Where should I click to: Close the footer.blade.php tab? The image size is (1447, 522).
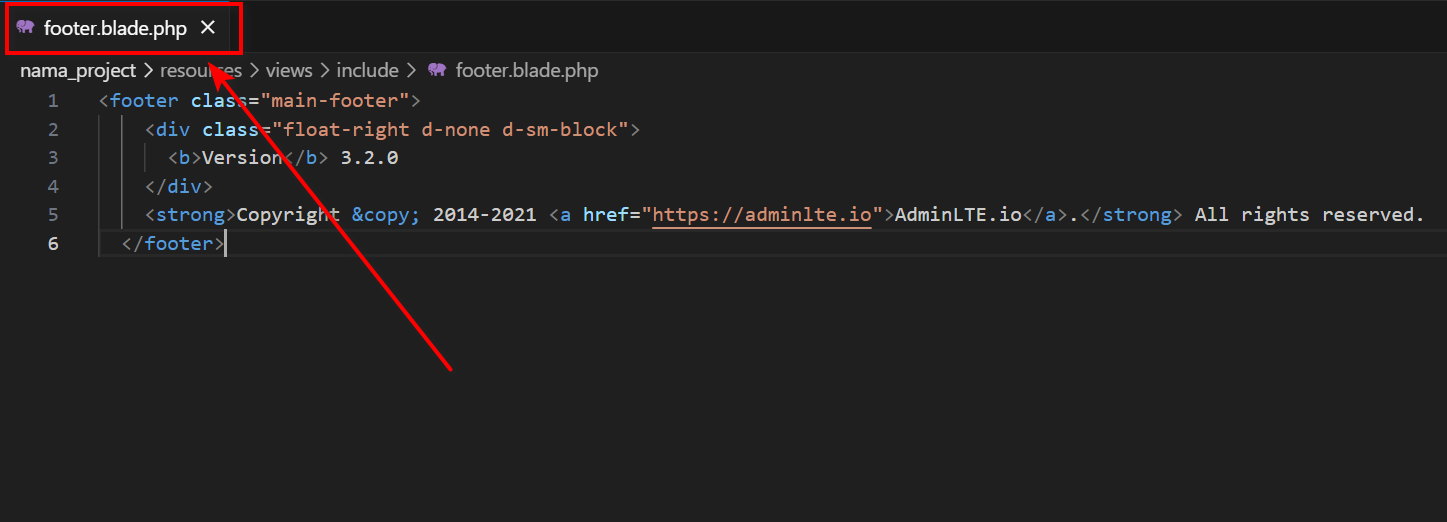[x=208, y=28]
